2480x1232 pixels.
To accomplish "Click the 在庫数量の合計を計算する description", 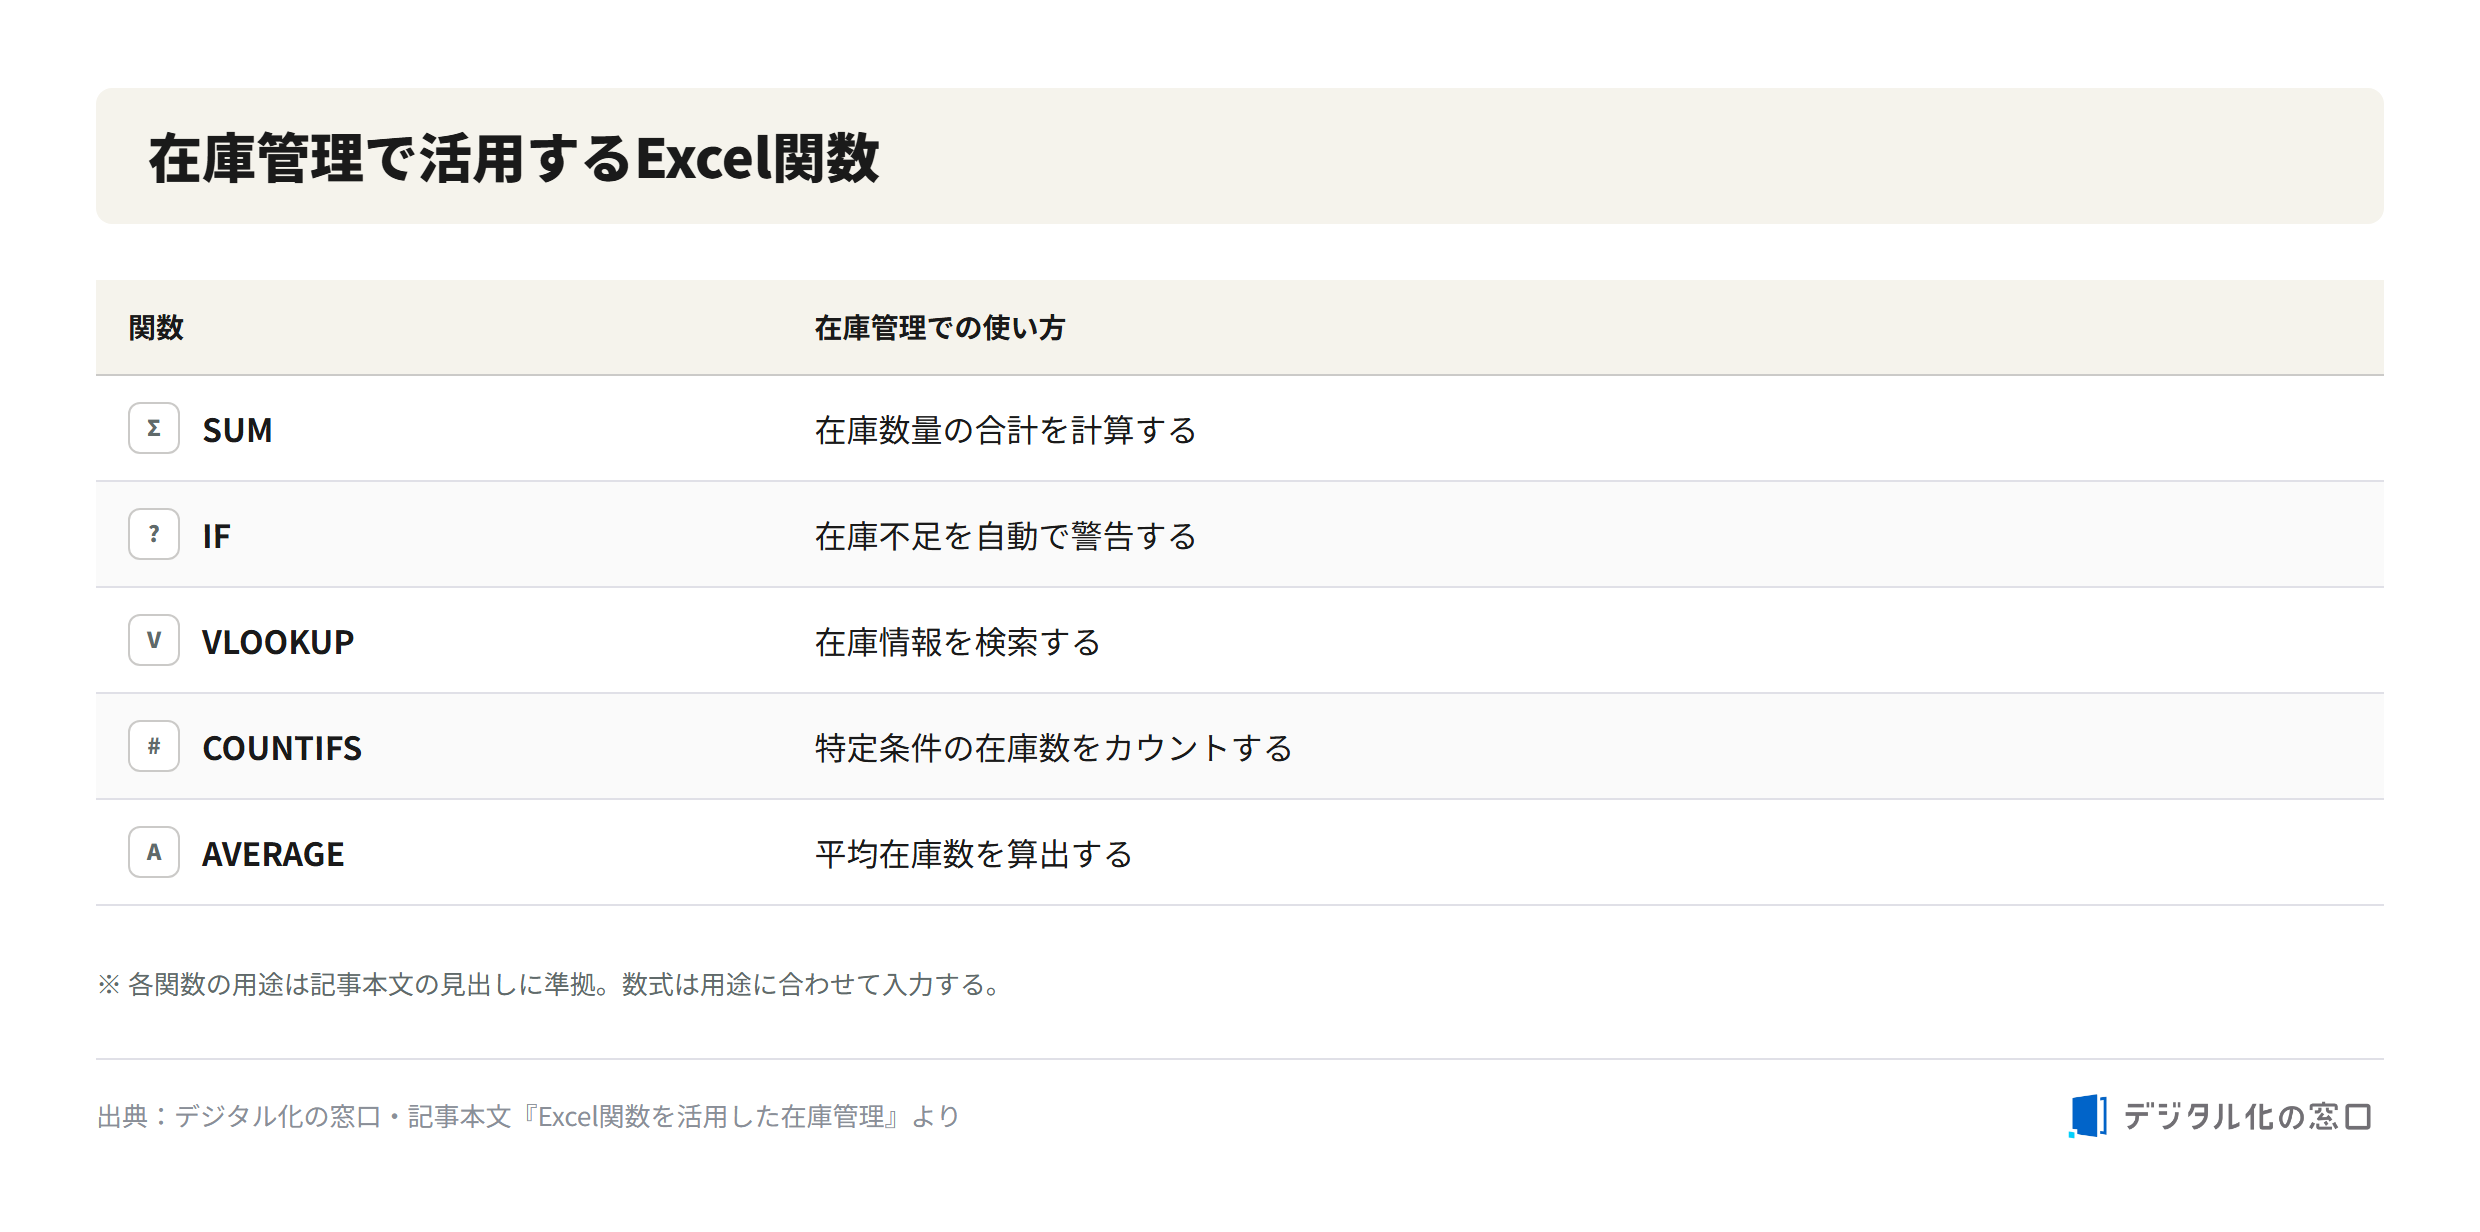I will pos(1006,430).
